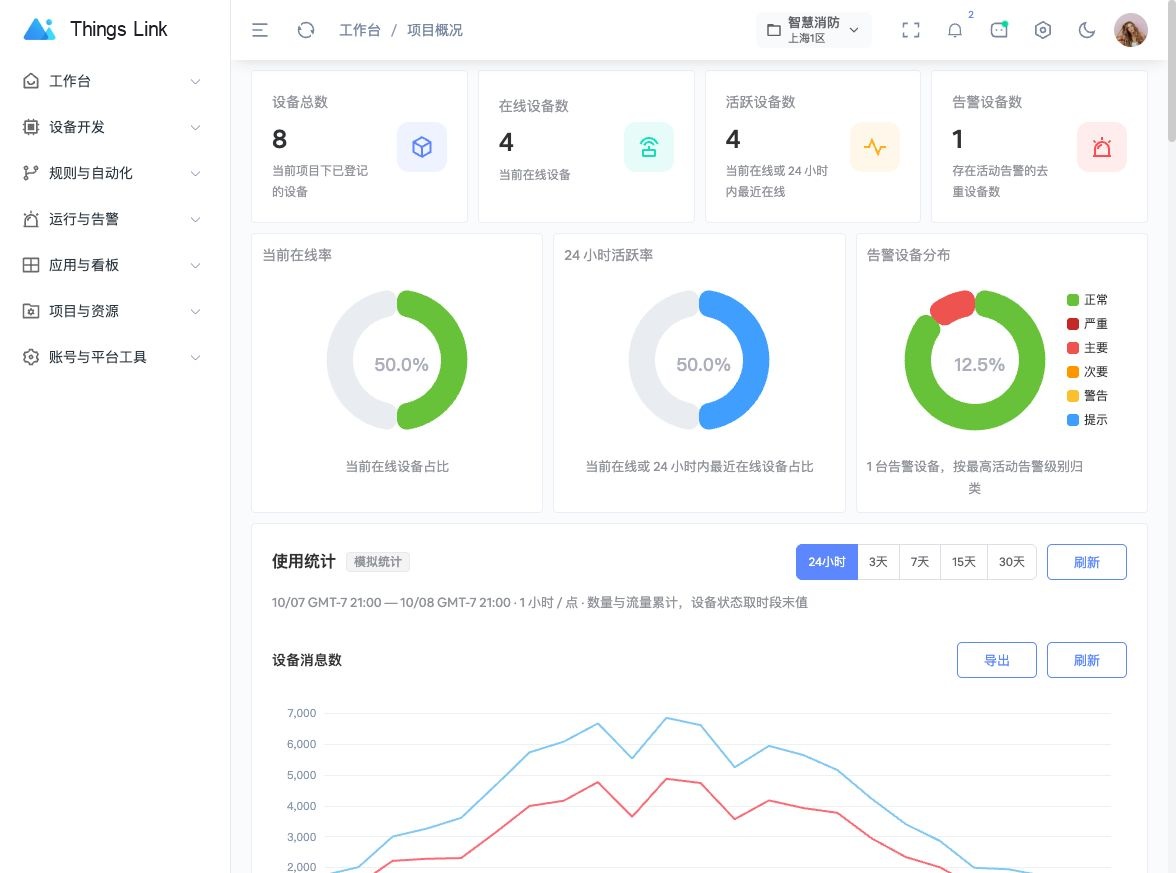
Task: Click the 账号与平台工具 gear icon
Action: click(31, 357)
